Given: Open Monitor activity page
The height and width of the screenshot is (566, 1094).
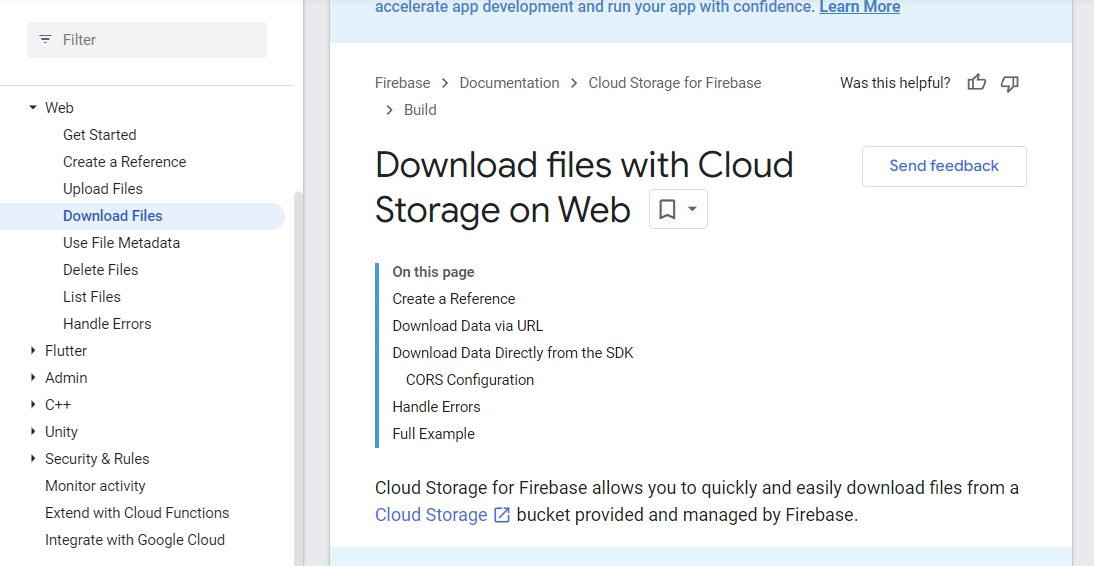Looking at the screenshot, I should pyautogui.click(x=96, y=486).
